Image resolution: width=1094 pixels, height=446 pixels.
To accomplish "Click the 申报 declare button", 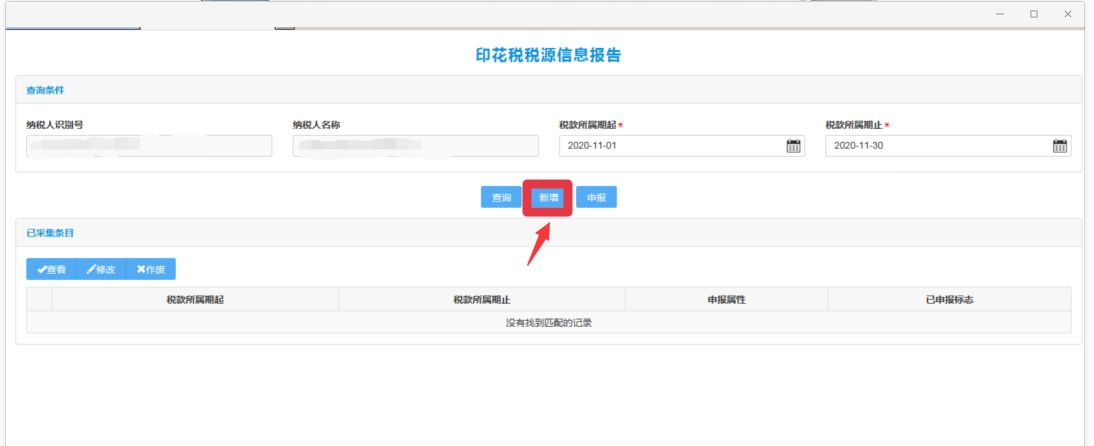I will coord(596,198).
